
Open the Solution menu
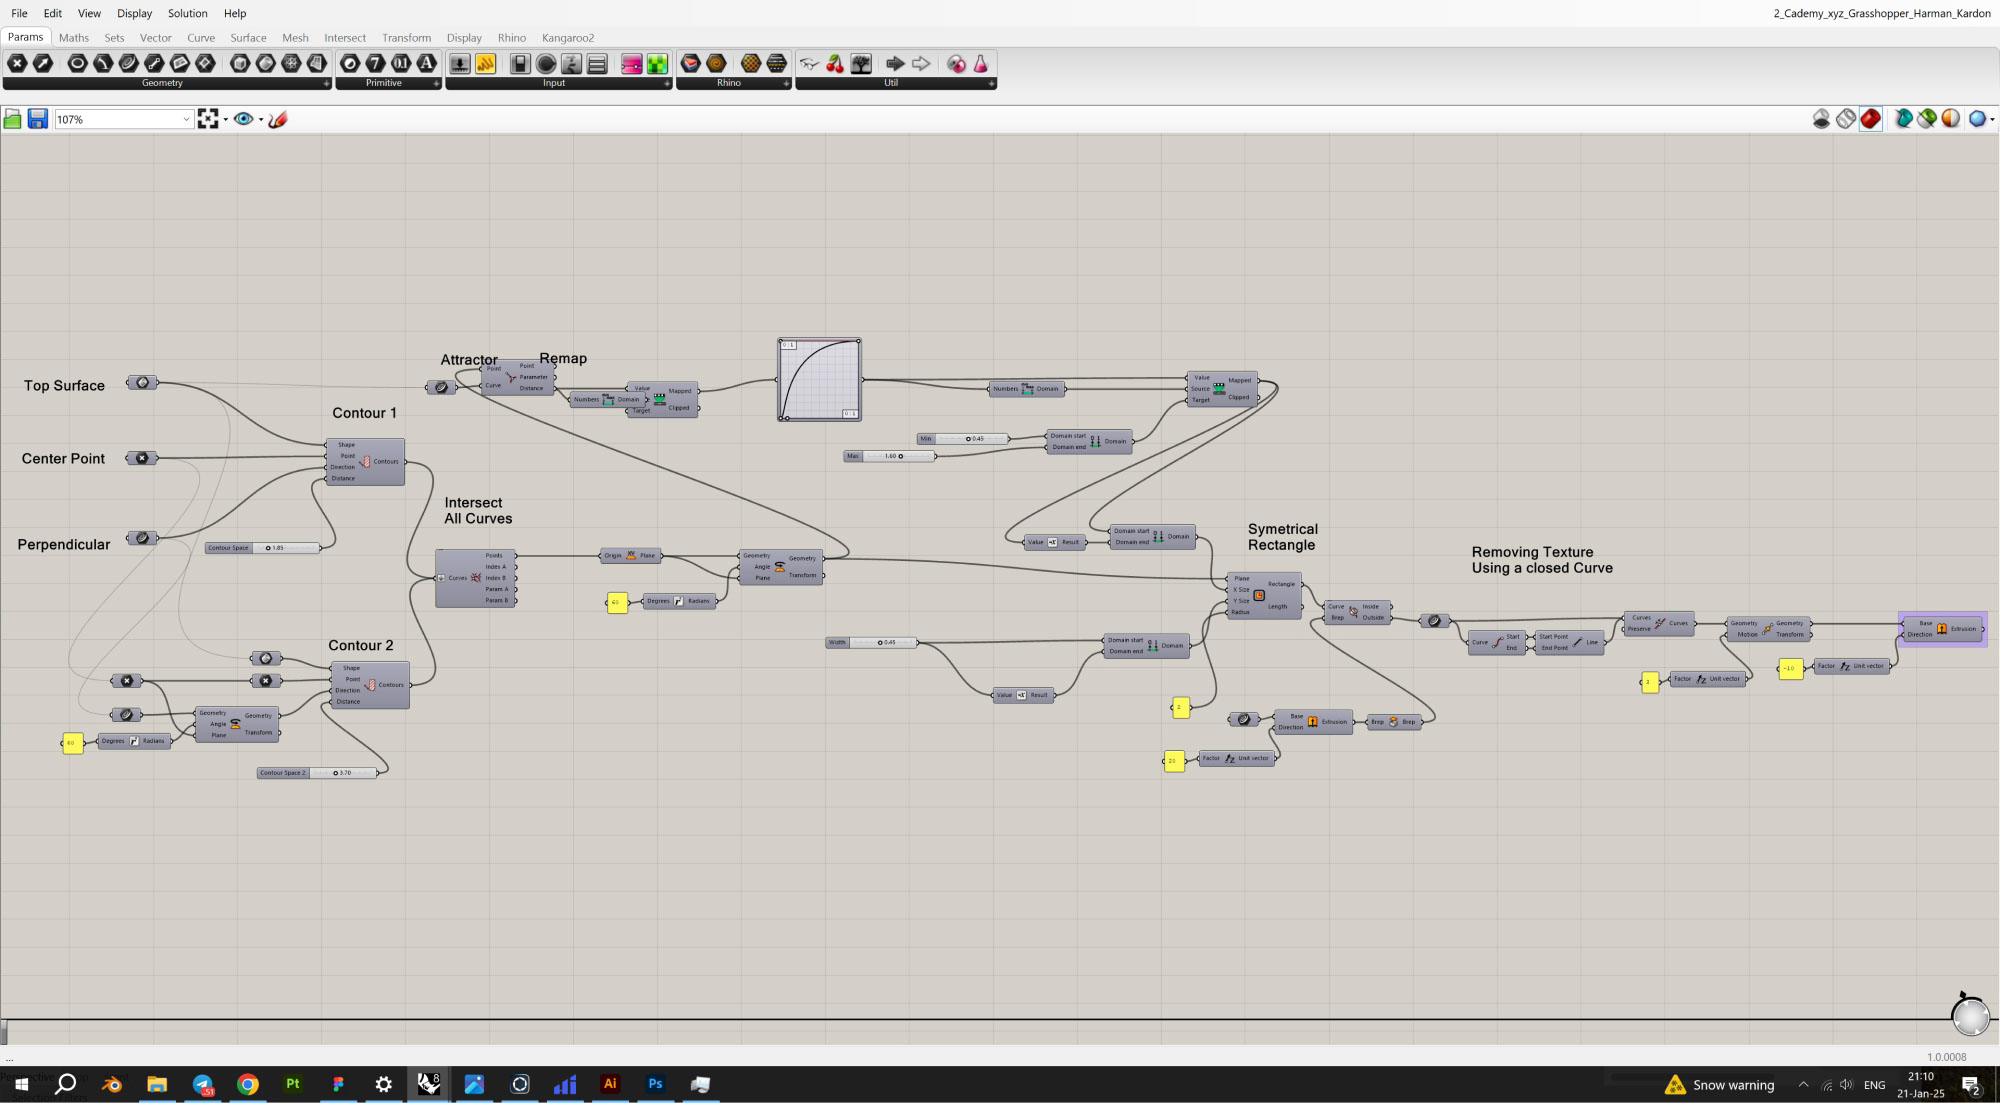187,13
